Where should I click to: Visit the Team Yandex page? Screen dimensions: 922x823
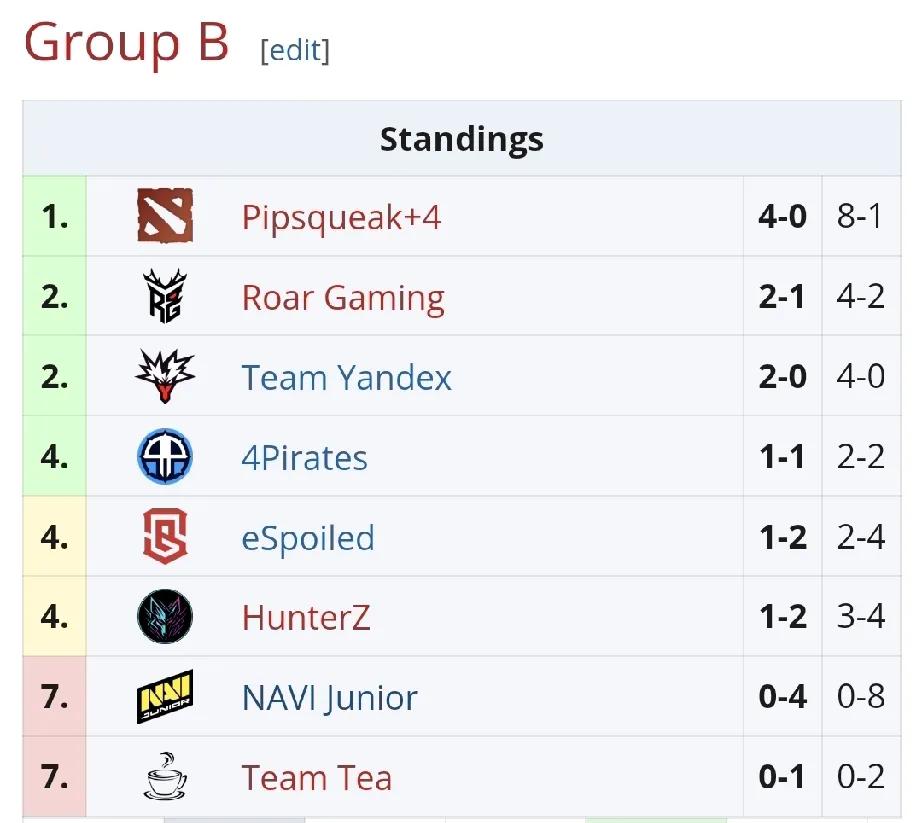[x=346, y=377]
